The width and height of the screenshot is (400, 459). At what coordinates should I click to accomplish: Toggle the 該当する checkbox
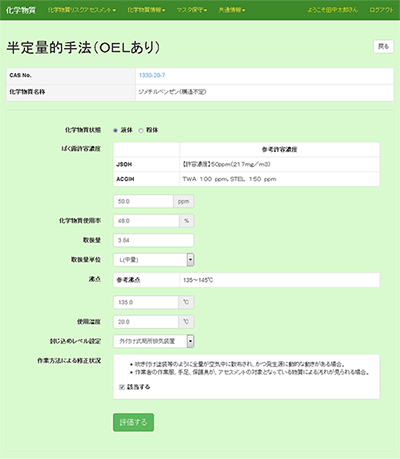pyautogui.click(x=122, y=387)
